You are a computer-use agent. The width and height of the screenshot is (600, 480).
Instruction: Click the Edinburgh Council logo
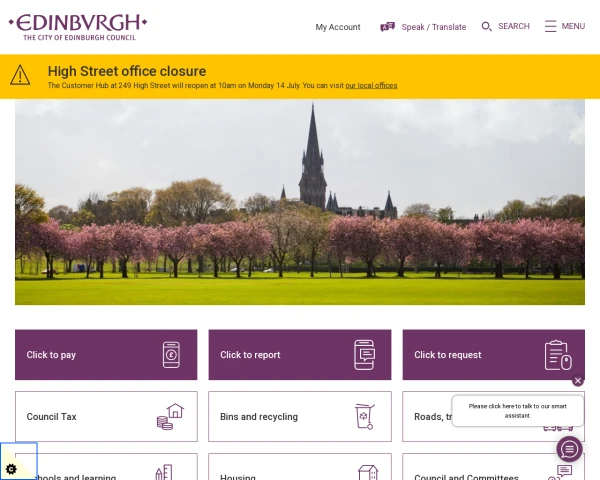78,27
